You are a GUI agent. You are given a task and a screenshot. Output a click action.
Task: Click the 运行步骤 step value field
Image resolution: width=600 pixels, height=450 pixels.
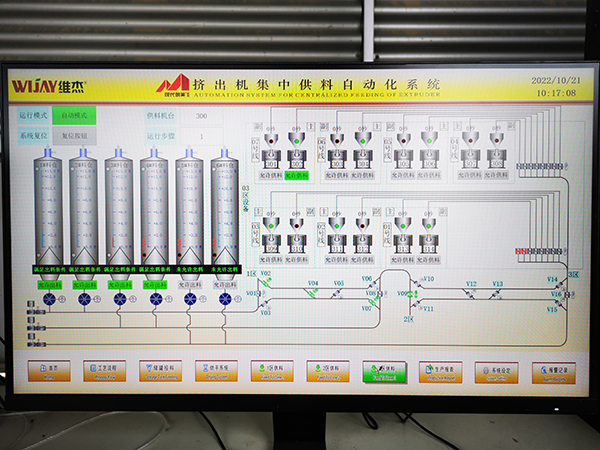pyautogui.click(x=201, y=133)
